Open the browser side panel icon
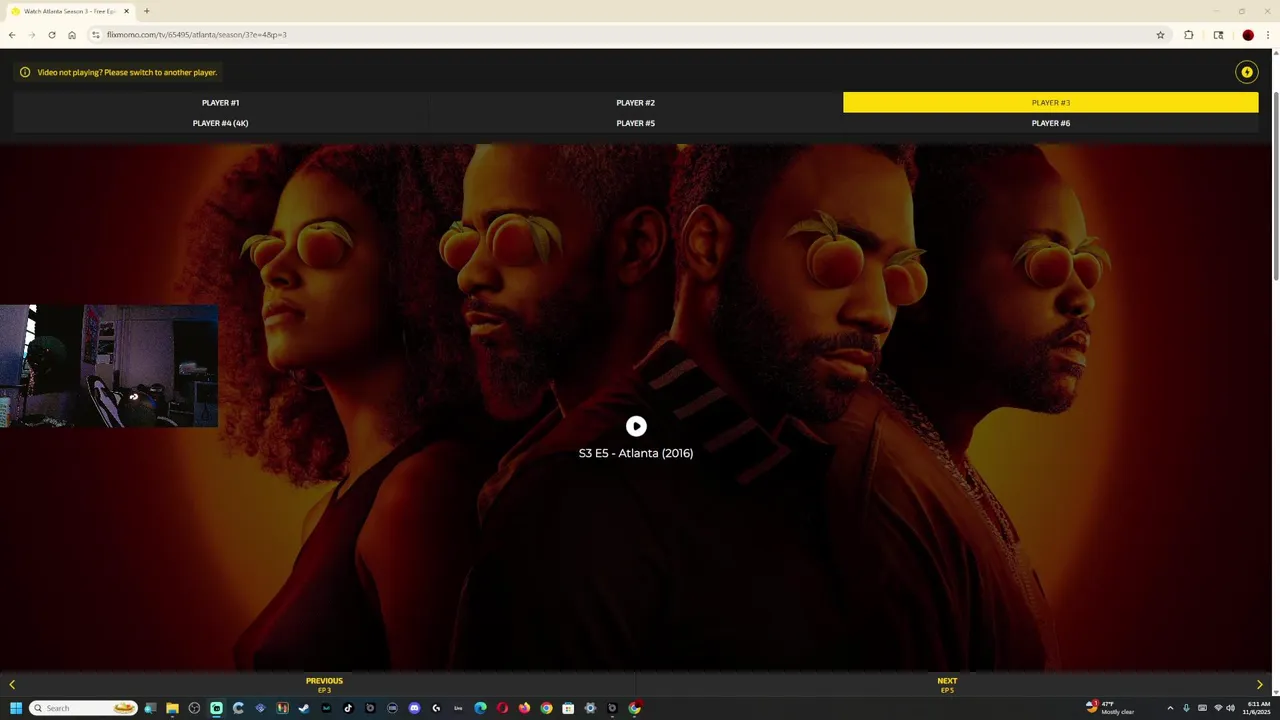This screenshot has height=720, width=1280. click(1218, 35)
